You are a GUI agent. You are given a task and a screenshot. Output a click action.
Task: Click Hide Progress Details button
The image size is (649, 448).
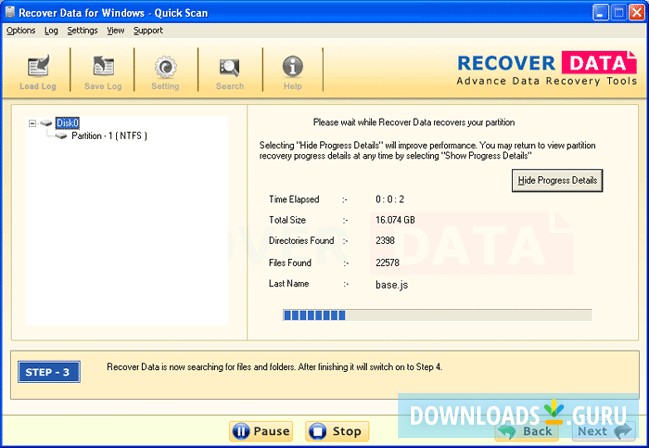pyautogui.click(x=557, y=181)
